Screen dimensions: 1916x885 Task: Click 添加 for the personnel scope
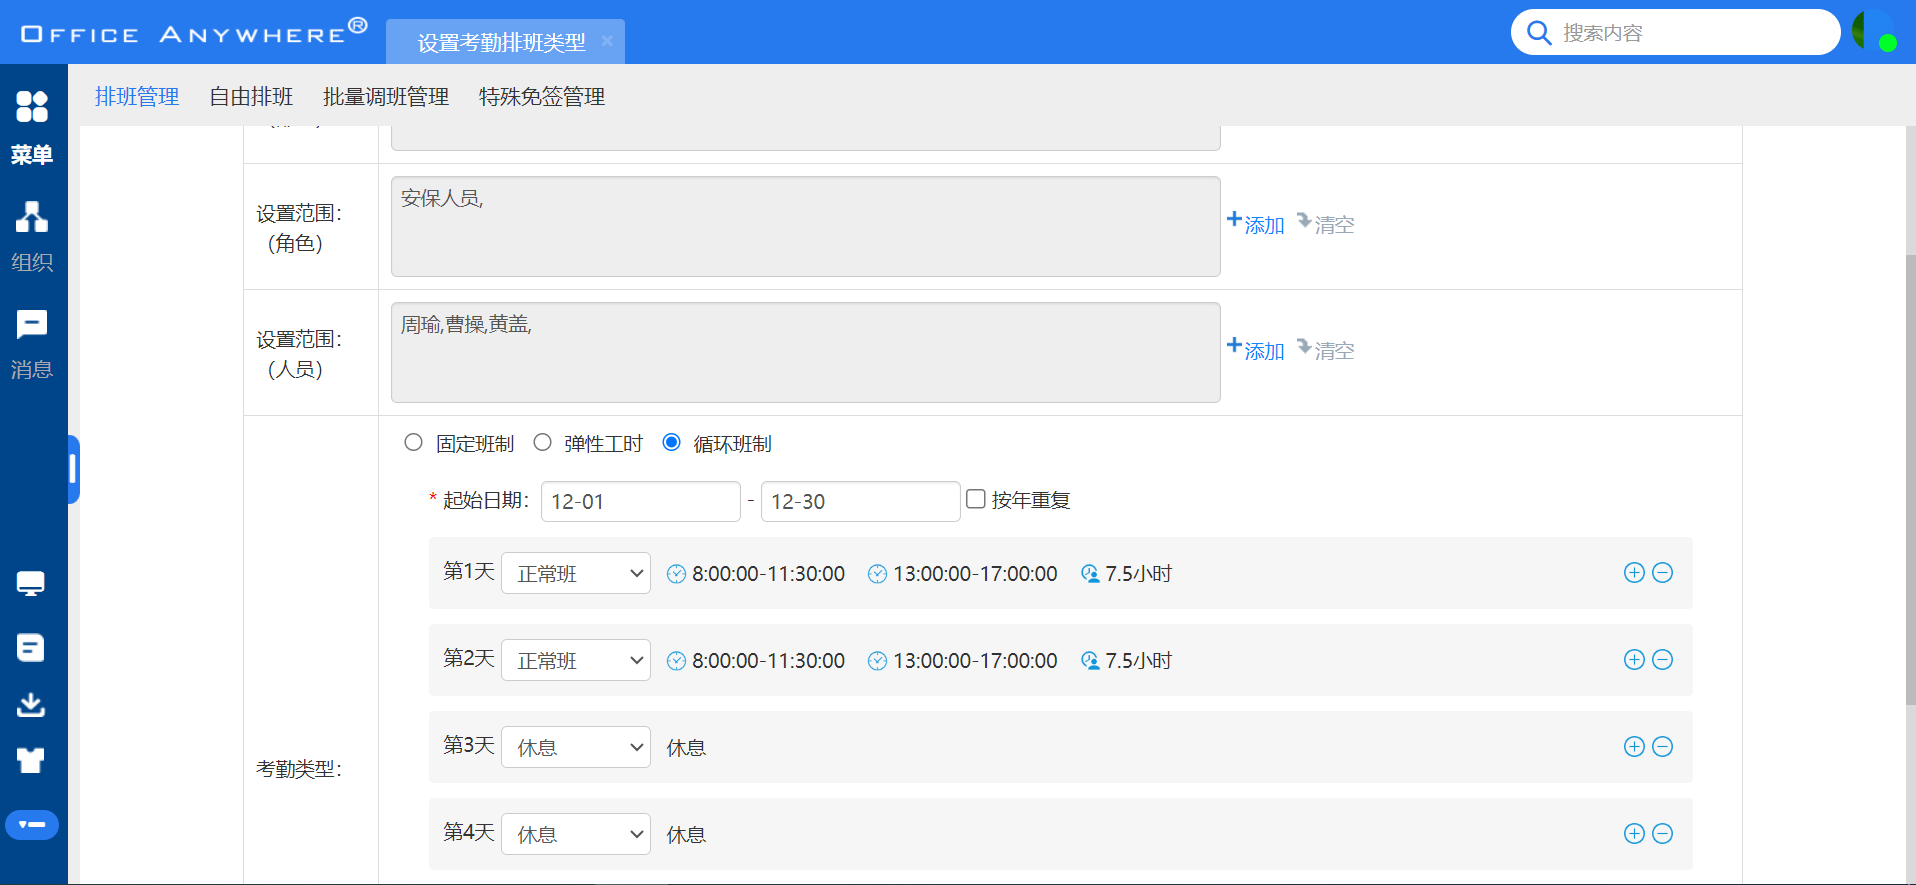(1256, 350)
